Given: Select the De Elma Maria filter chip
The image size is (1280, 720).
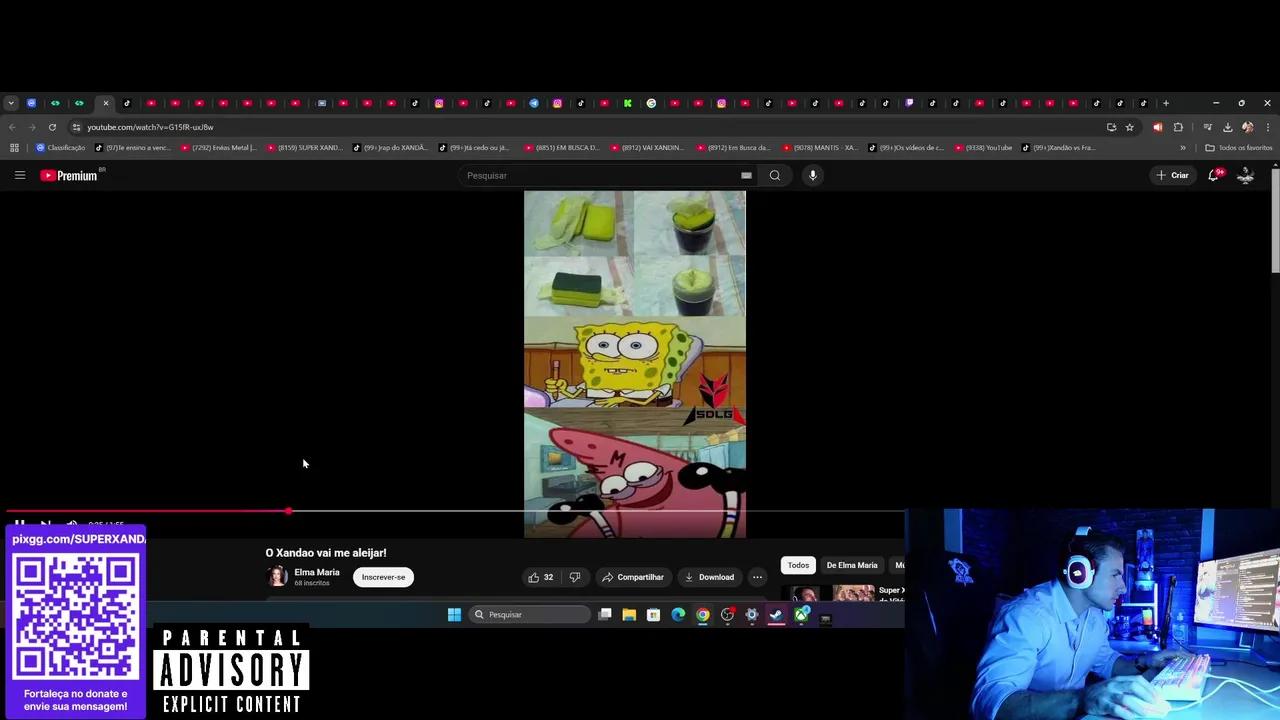Looking at the screenshot, I should (x=852, y=565).
